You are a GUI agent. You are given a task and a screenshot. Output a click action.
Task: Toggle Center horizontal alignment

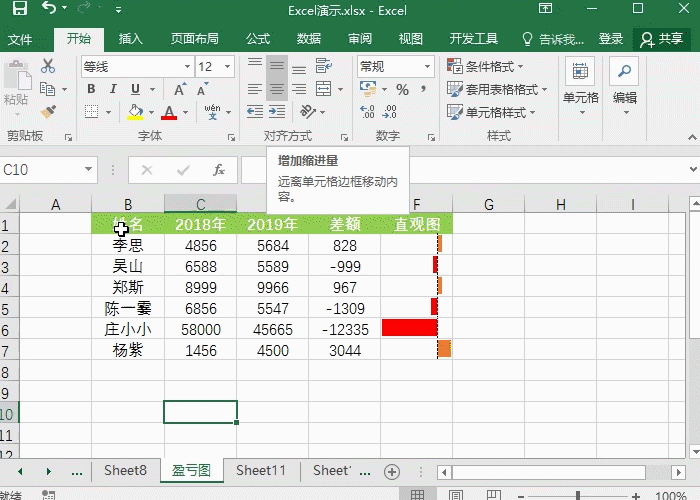point(277,89)
